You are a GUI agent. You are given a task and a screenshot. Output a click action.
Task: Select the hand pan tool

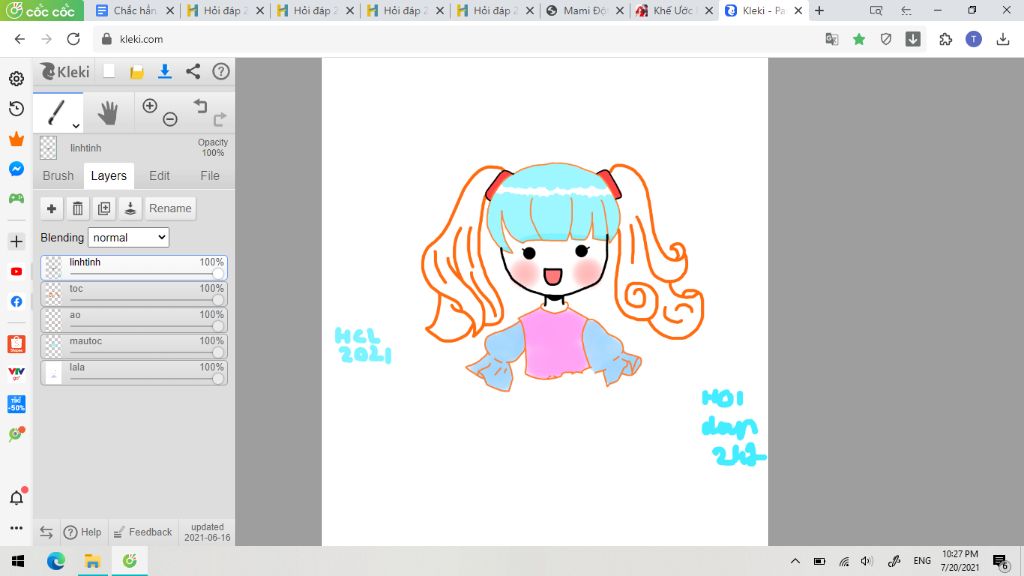point(108,112)
